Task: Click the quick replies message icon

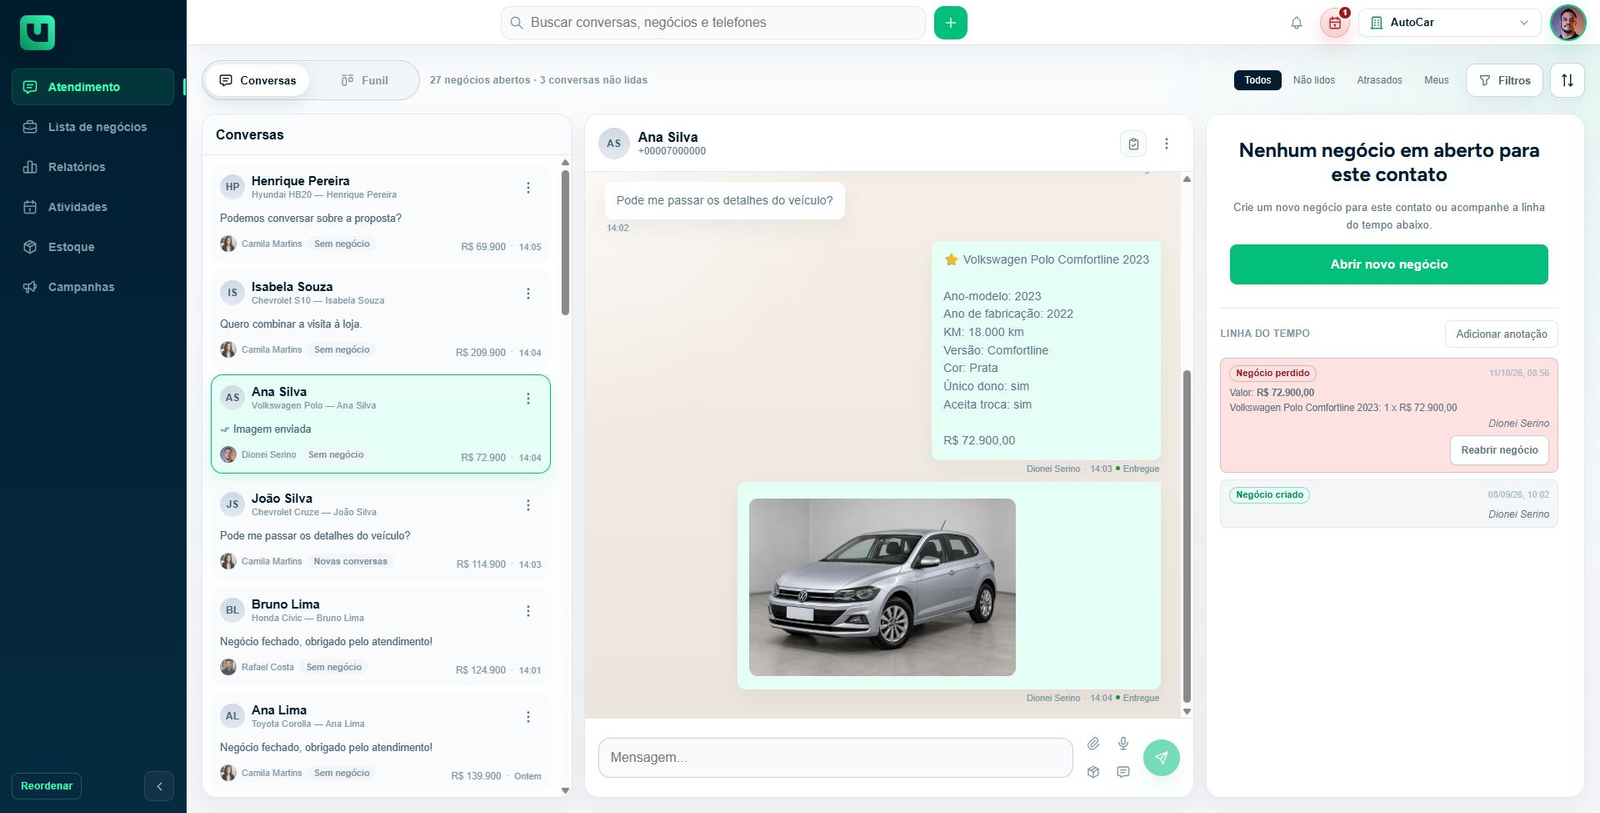Action: 1123,772
